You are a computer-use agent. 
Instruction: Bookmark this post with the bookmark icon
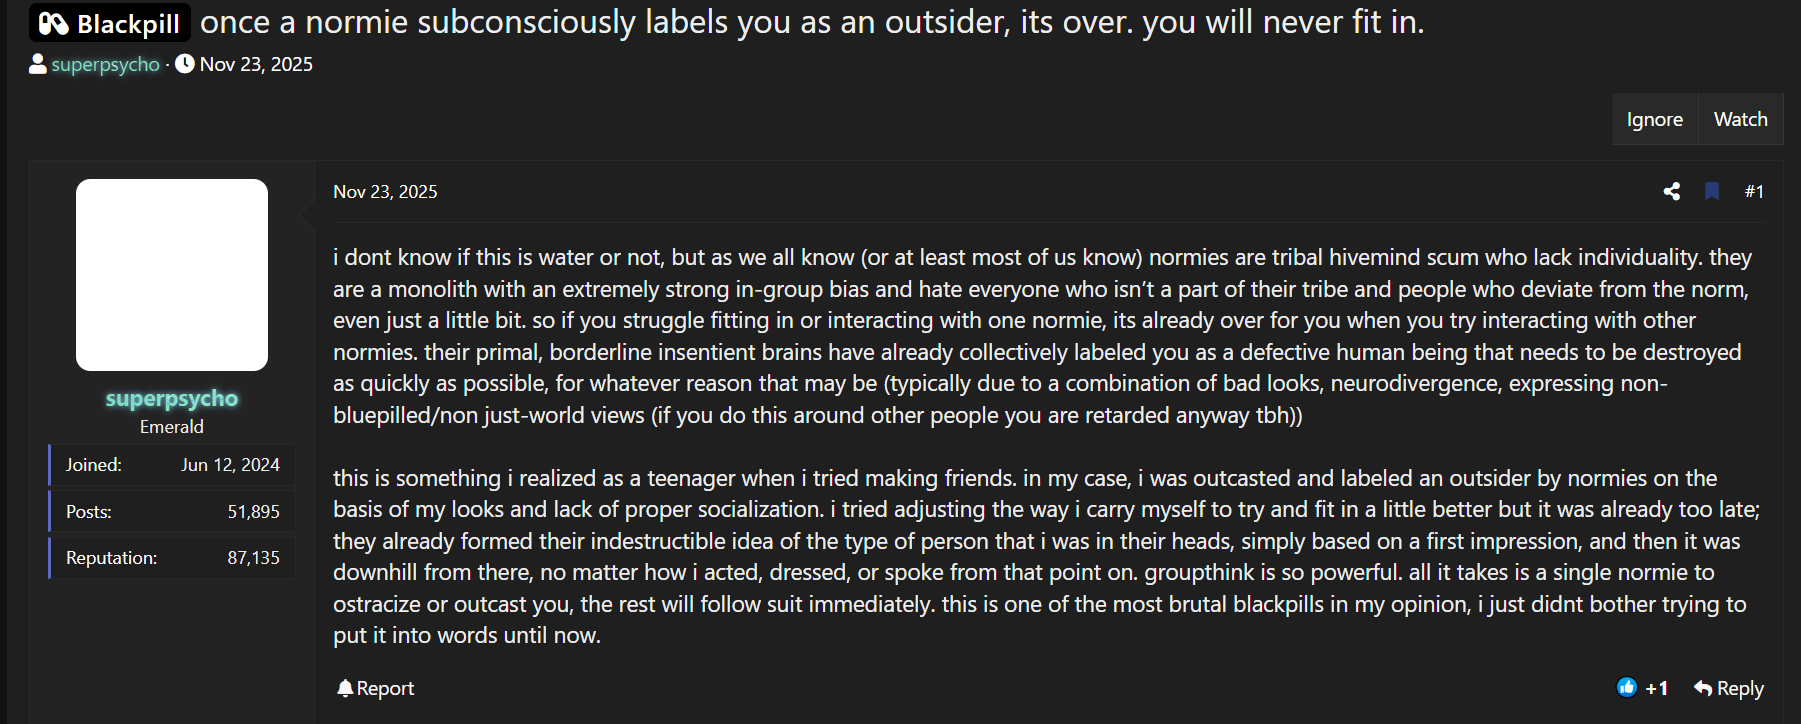(1712, 191)
